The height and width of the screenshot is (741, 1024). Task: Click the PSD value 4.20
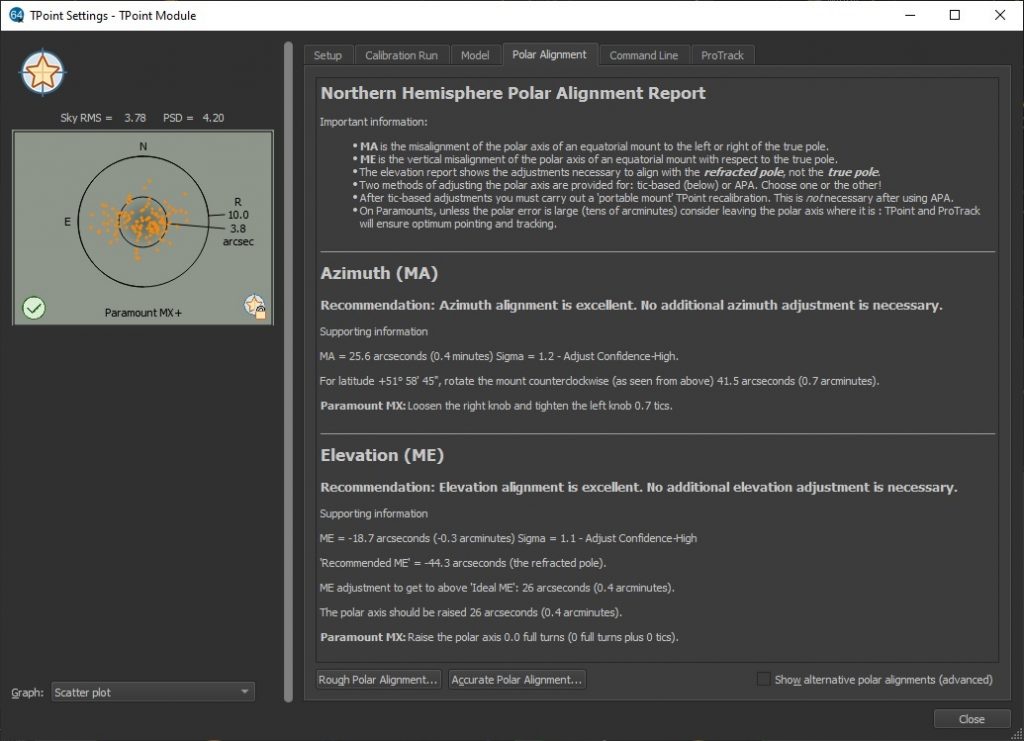213,118
